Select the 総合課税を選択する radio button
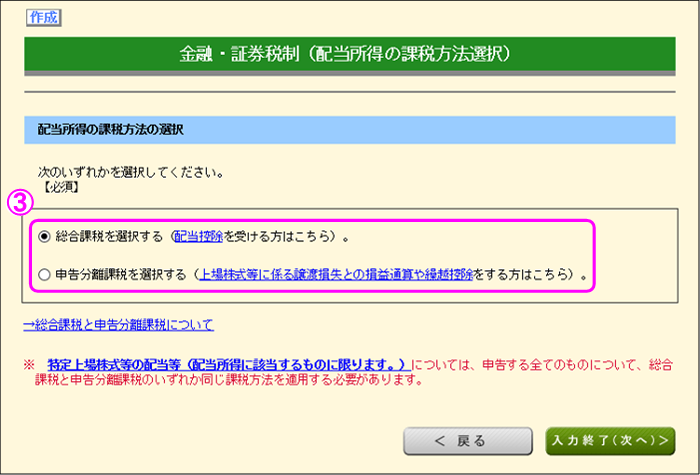The height and width of the screenshot is (475, 700). pos(44,237)
